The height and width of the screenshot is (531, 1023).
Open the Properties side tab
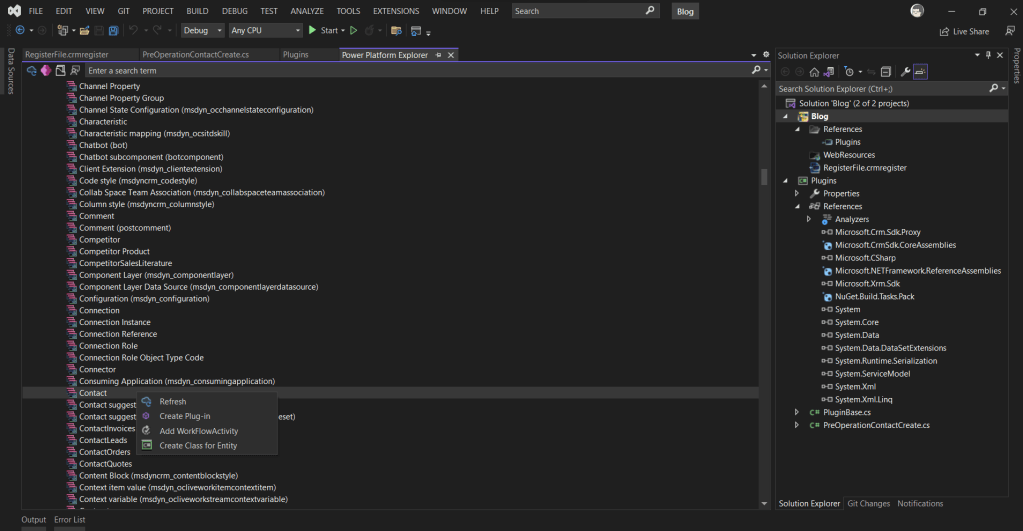point(1016,65)
